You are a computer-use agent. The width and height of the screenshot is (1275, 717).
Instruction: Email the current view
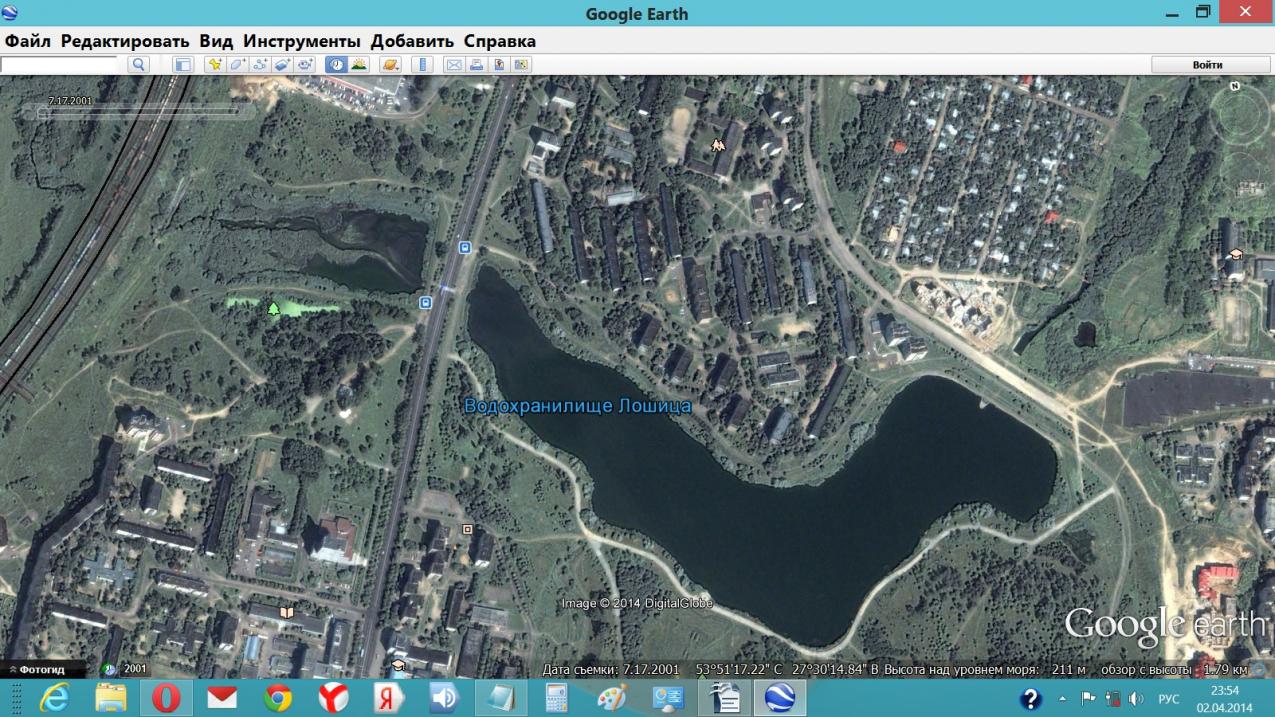point(453,65)
